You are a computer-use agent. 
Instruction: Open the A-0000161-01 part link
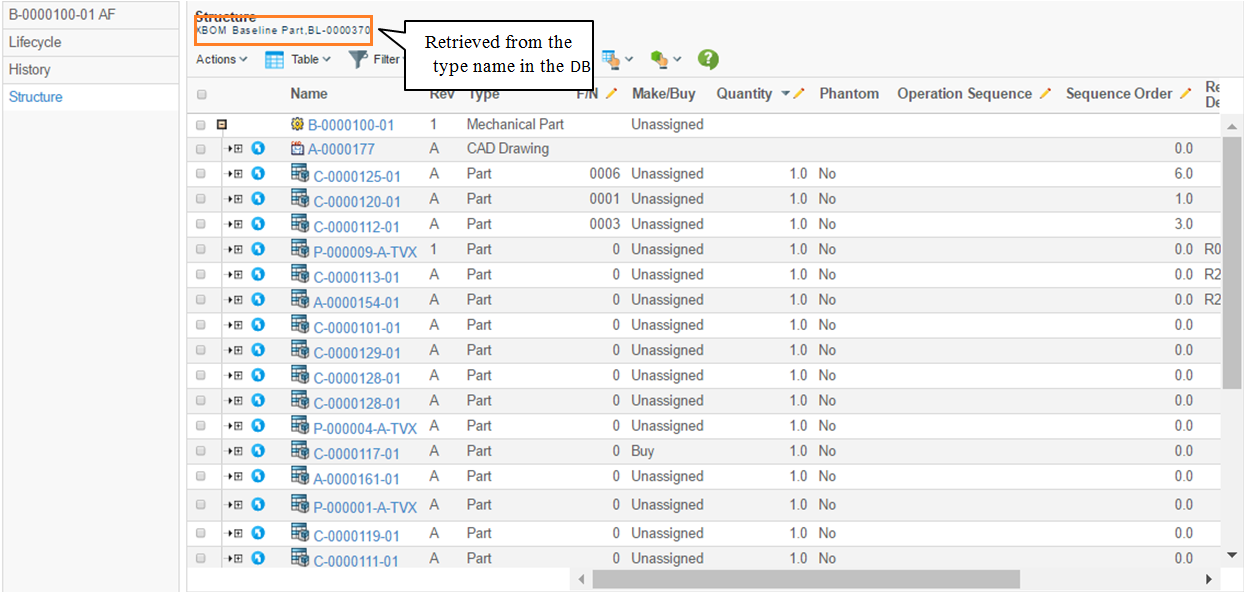(356, 479)
